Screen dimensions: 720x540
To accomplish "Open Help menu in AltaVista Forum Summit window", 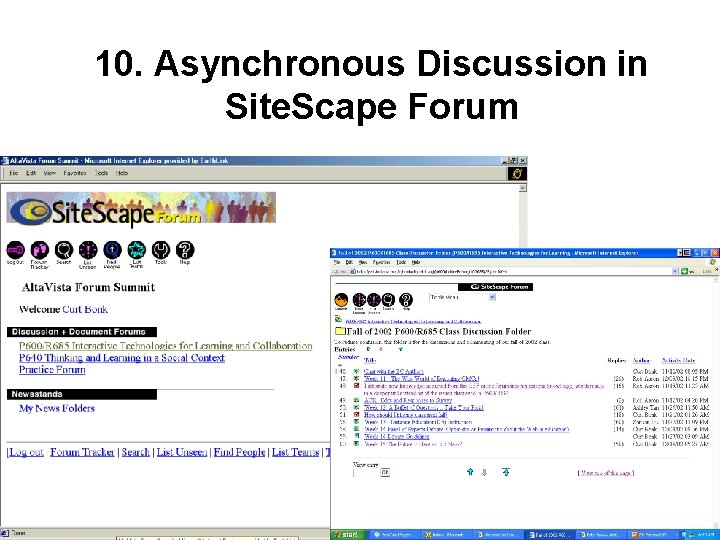I will tap(122, 173).
